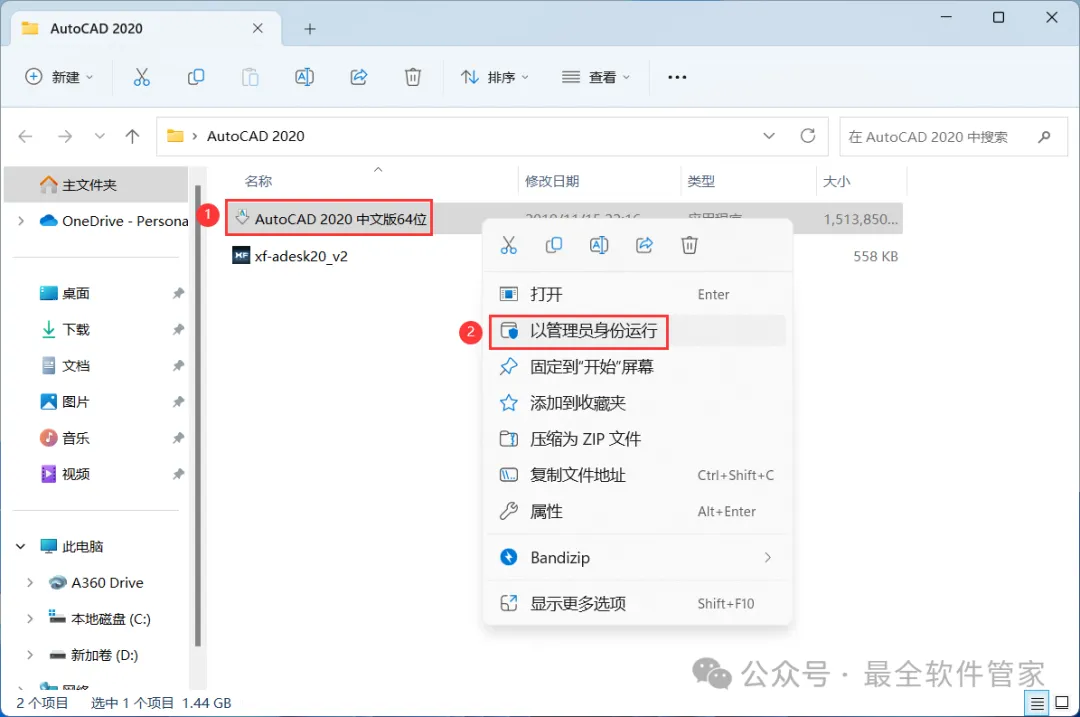Open the three-dot See more menu
The image size is (1080, 717).
(677, 77)
